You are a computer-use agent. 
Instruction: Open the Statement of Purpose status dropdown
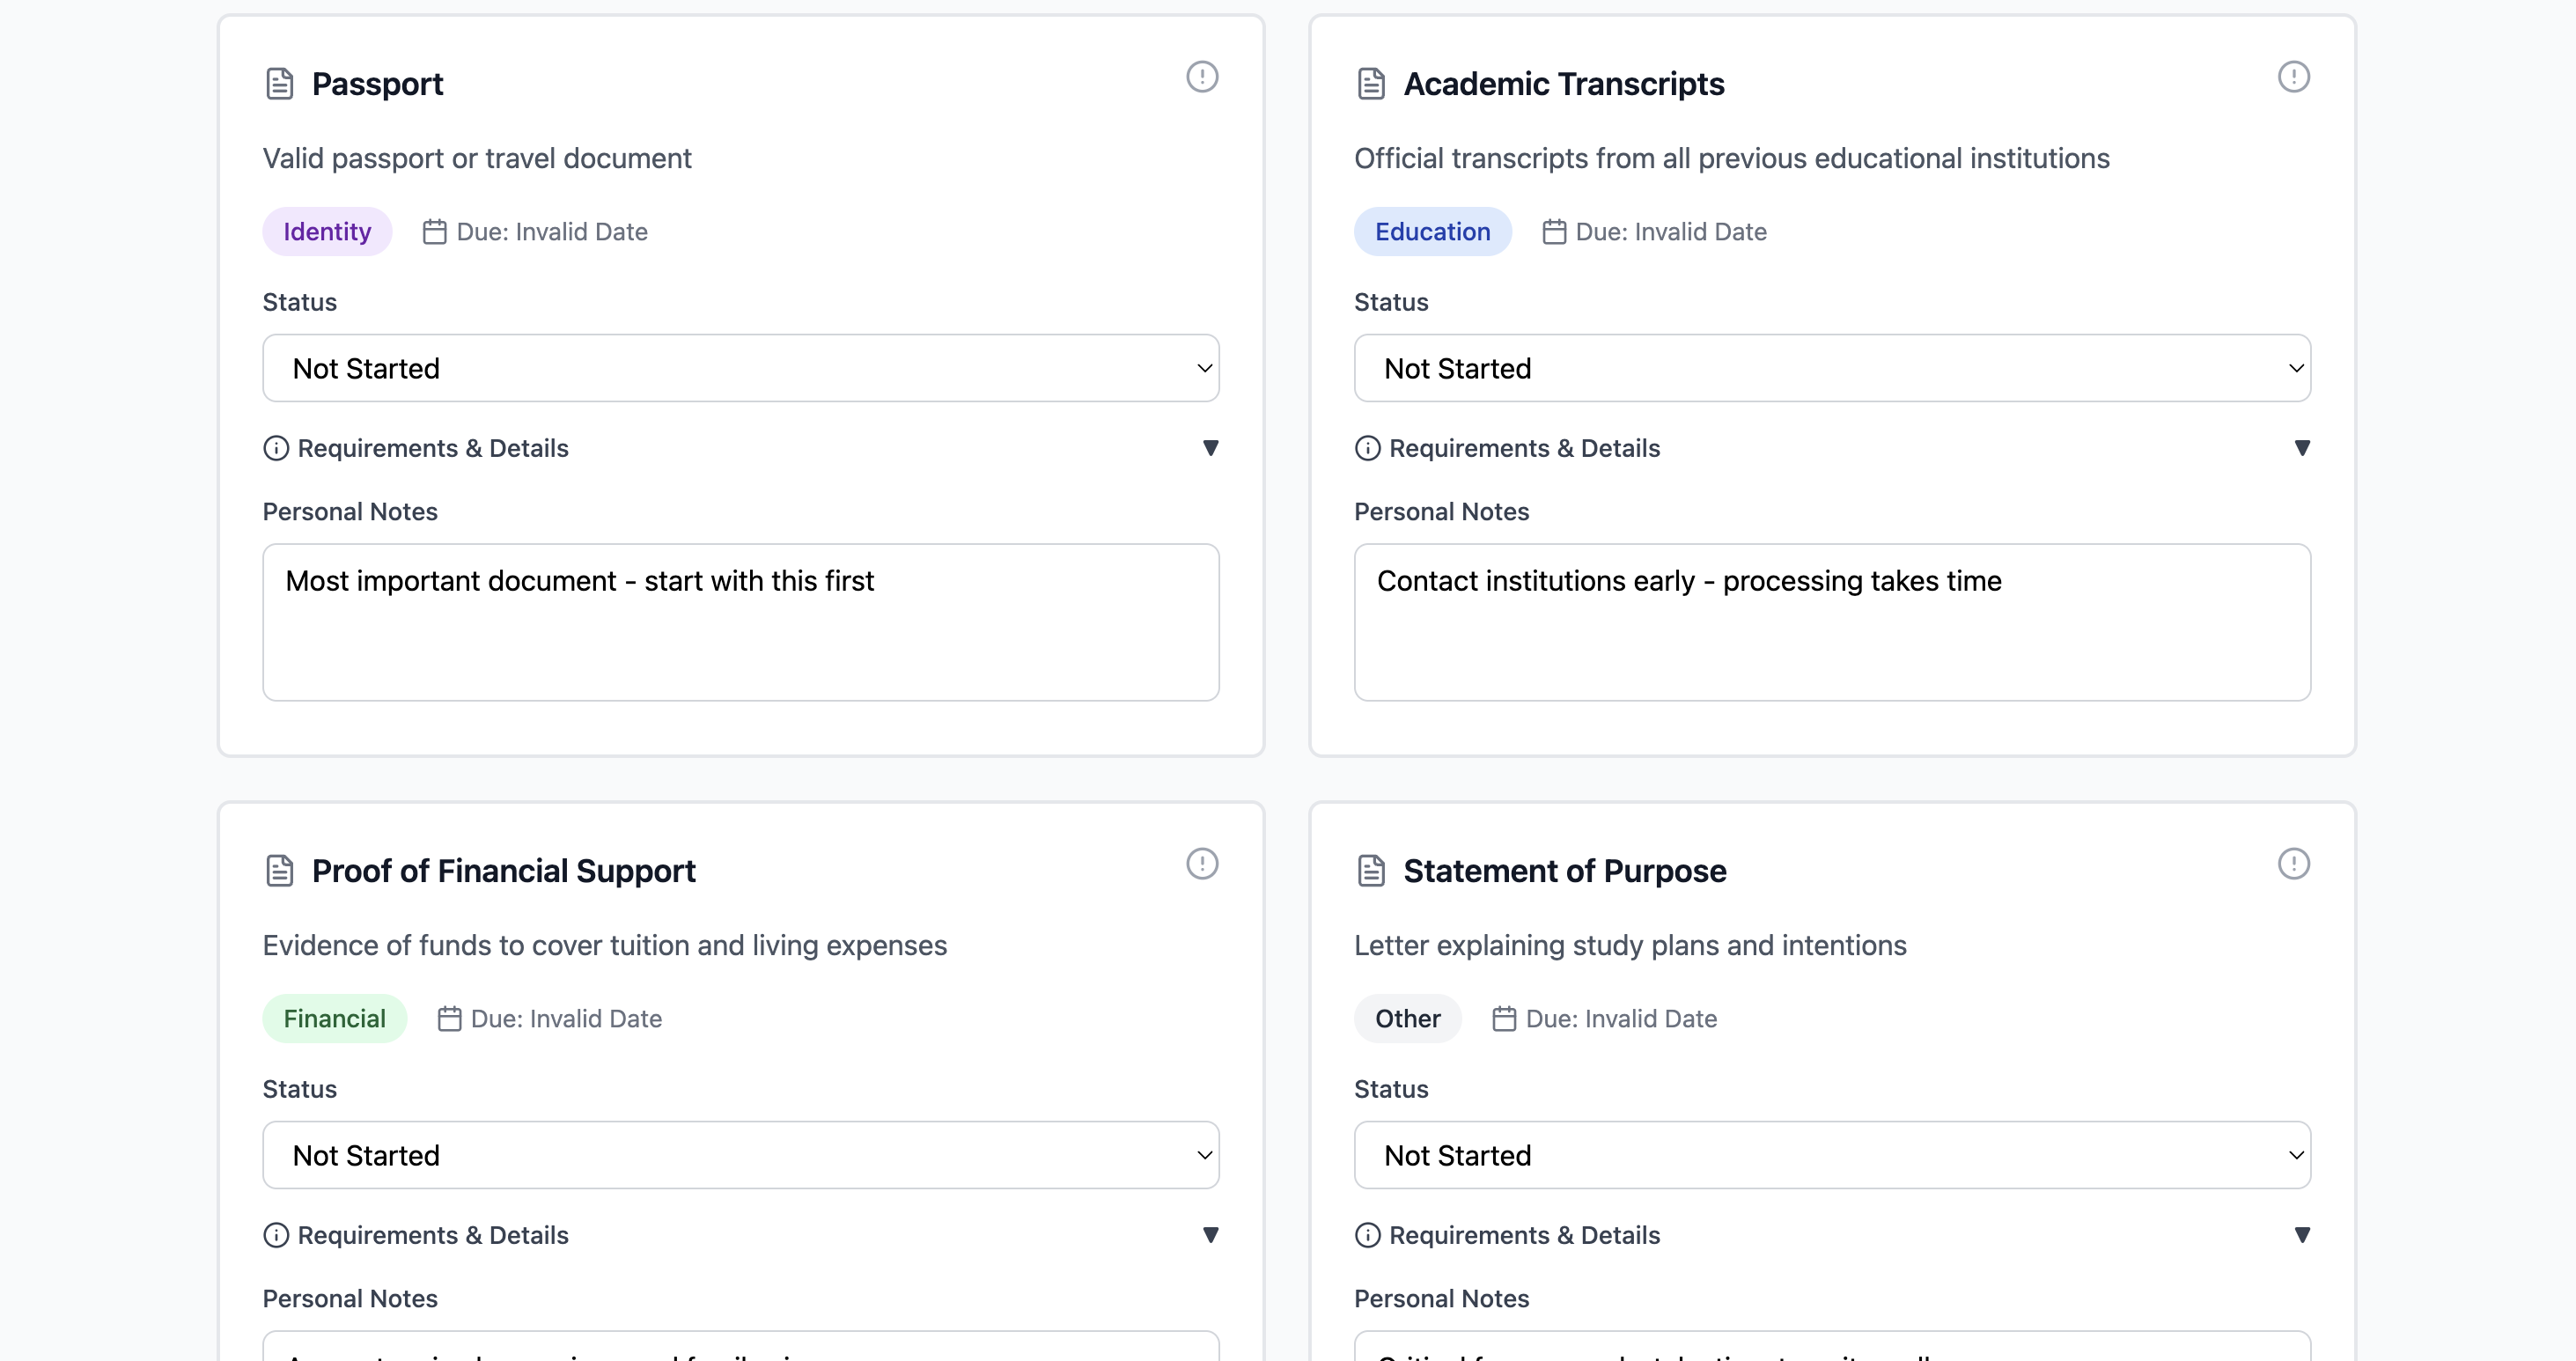coord(1832,1155)
